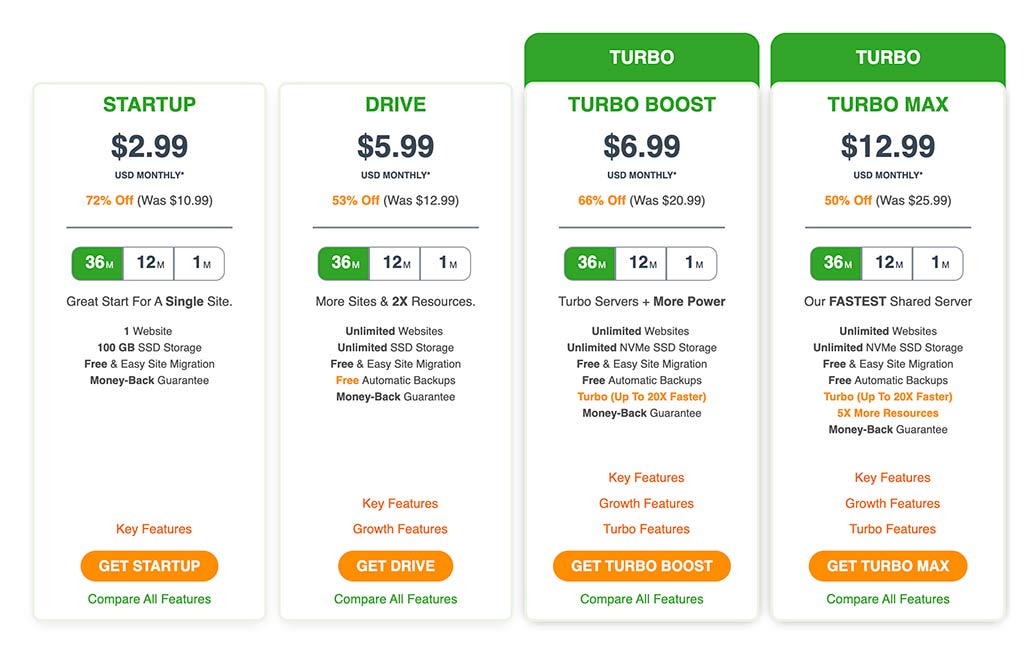Click the Get Turbo Boost button
Image resolution: width=1024 pixels, height=648 pixels.
click(641, 566)
